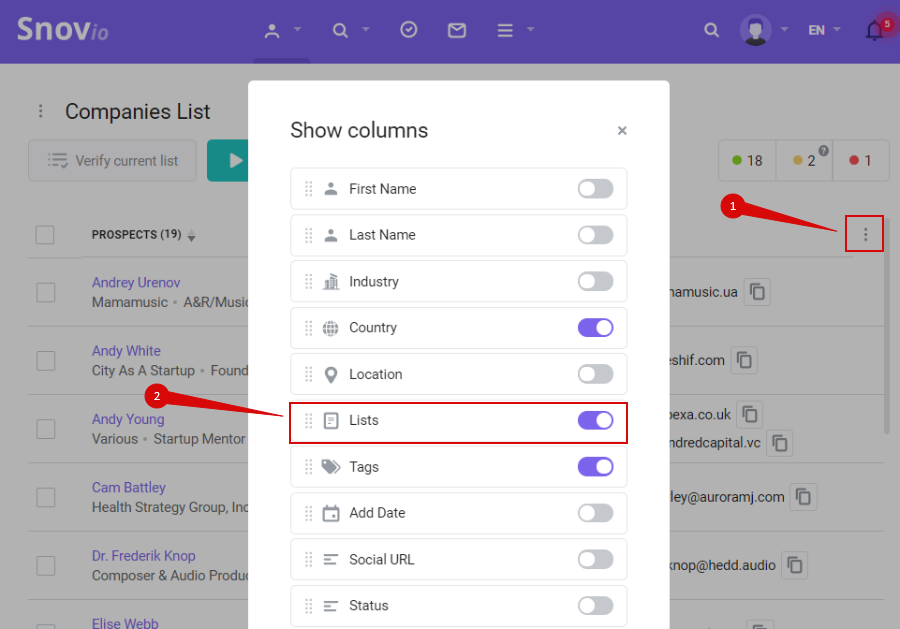The height and width of the screenshot is (629, 900).
Task: Filter by 1 invalid (red) email
Action: pos(860,161)
